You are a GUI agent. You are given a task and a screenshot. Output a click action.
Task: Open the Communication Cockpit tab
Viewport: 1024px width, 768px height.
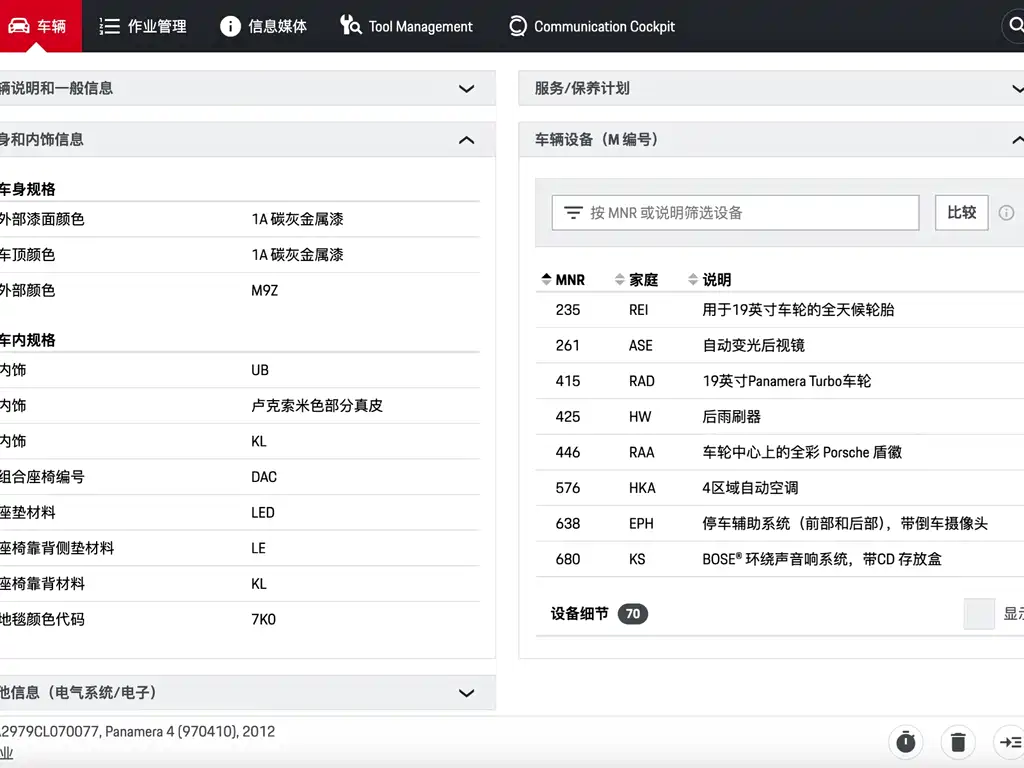(592, 26)
